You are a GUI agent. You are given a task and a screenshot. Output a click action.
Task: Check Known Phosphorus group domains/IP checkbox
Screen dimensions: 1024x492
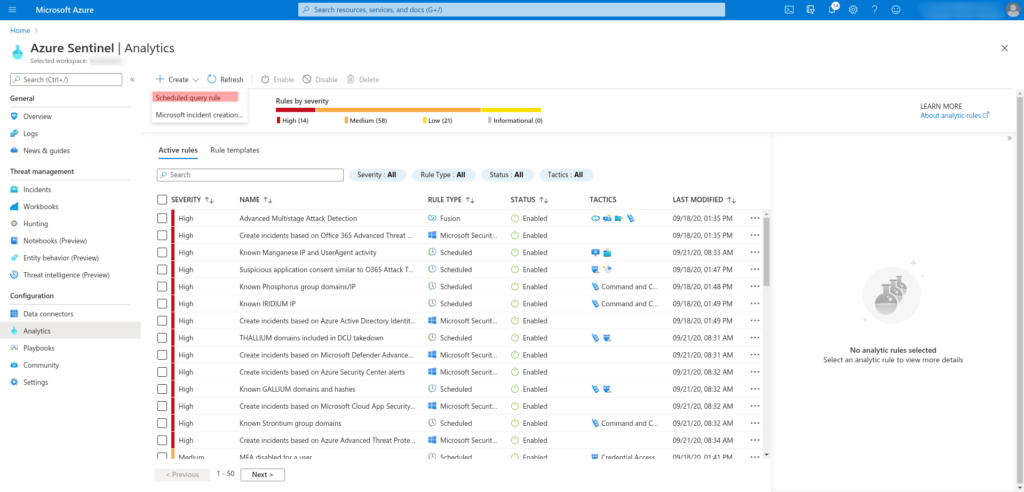(162, 287)
